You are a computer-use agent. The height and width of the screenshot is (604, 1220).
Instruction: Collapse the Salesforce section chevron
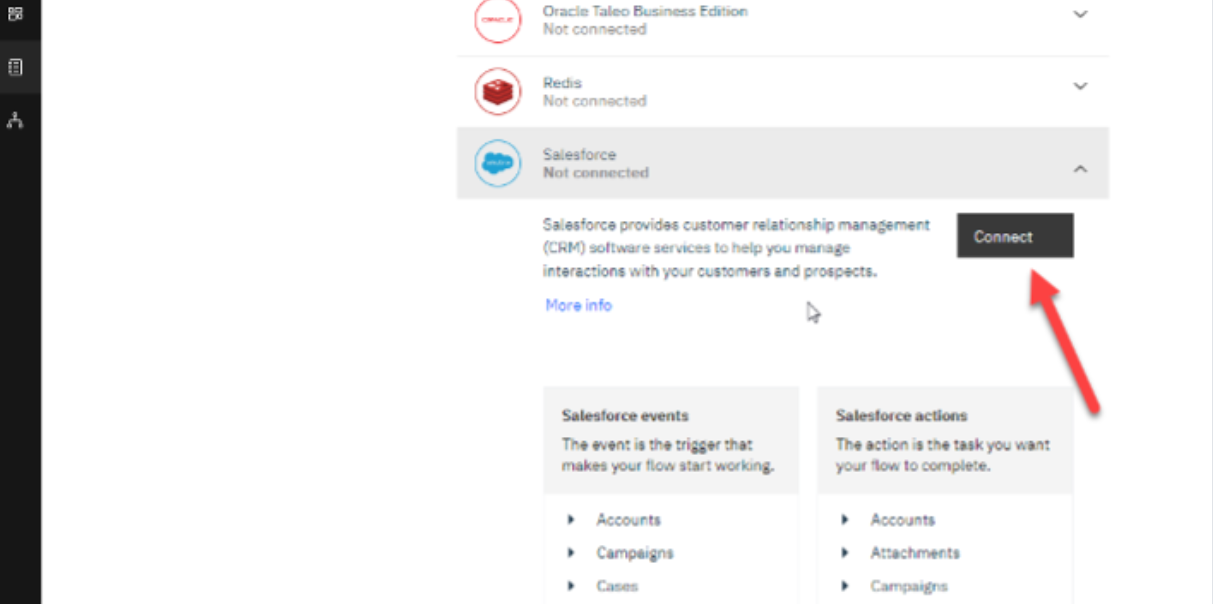point(1080,170)
